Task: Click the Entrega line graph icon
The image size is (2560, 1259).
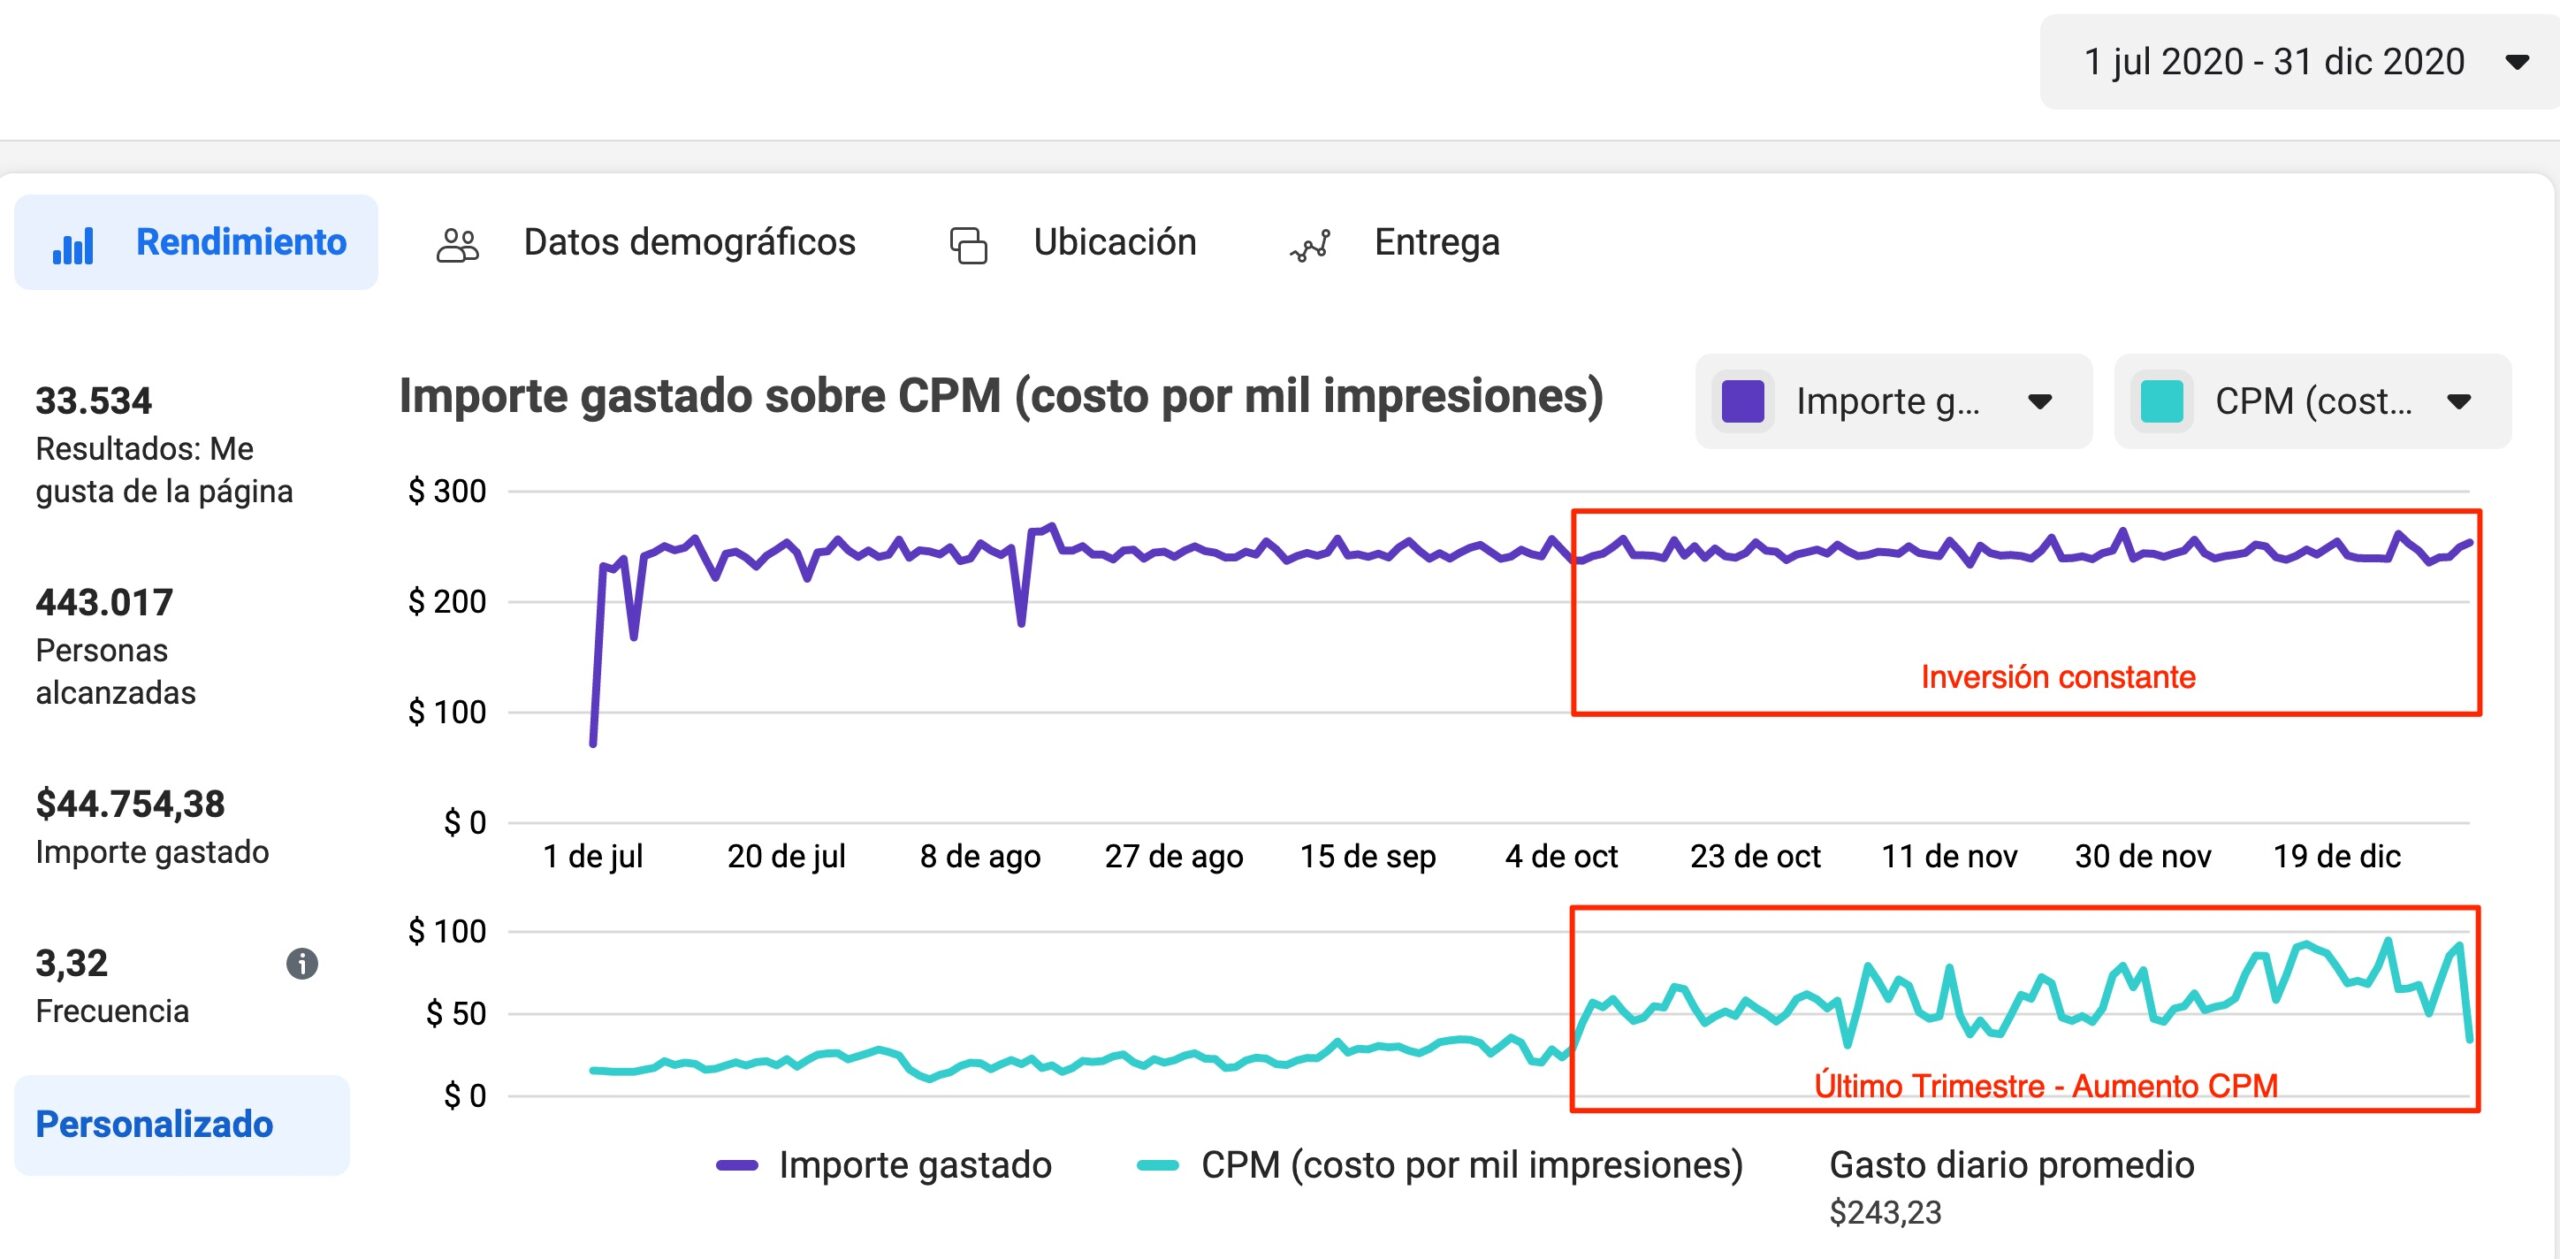Action: [x=1310, y=244]
